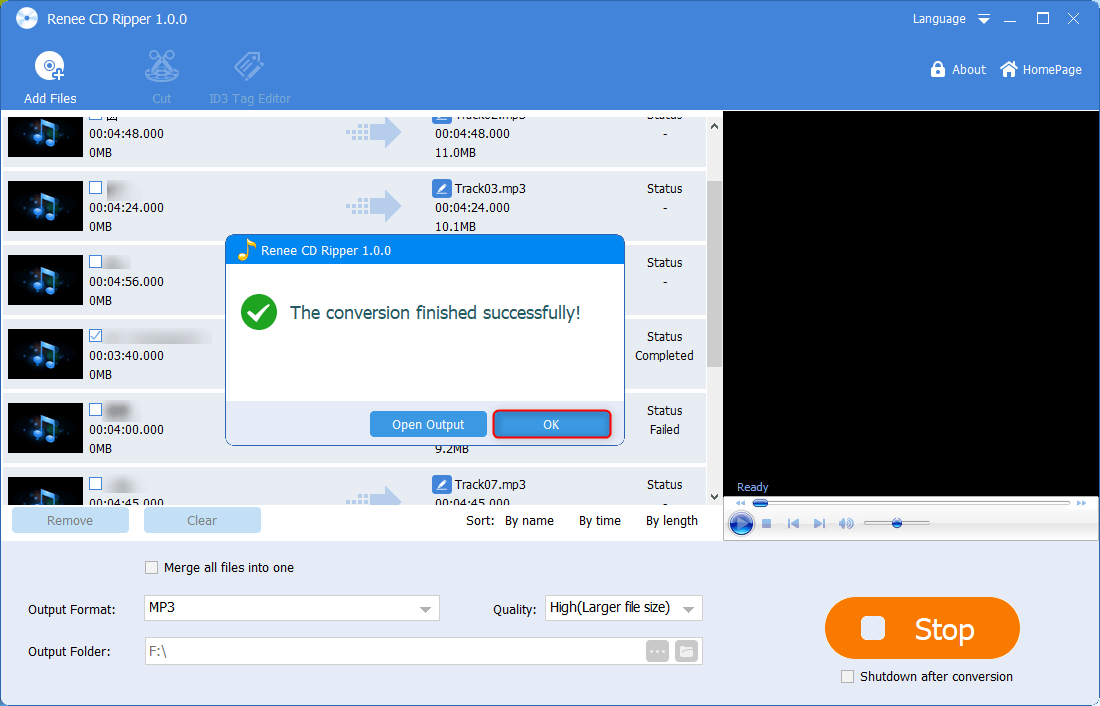
Task: Click the file list scroll down arrow
Action: (x=714, y=497)
